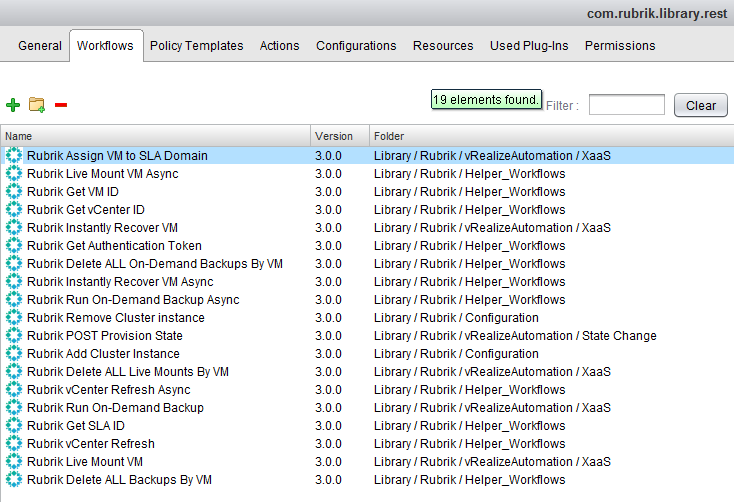Select row Rubrik Assign VM to SLA Domain
The image size is (734, 502).
[x=367, y=155]
